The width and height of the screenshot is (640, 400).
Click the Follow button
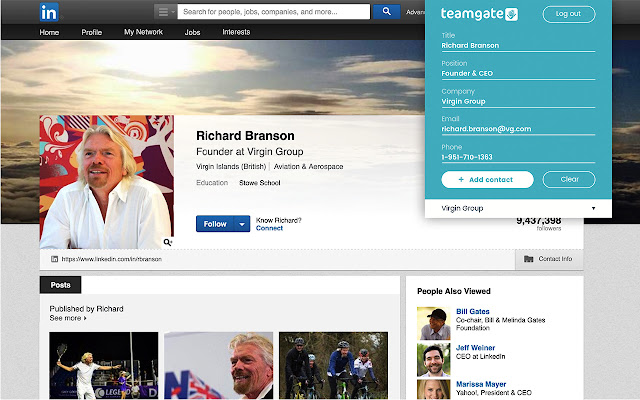215,224
